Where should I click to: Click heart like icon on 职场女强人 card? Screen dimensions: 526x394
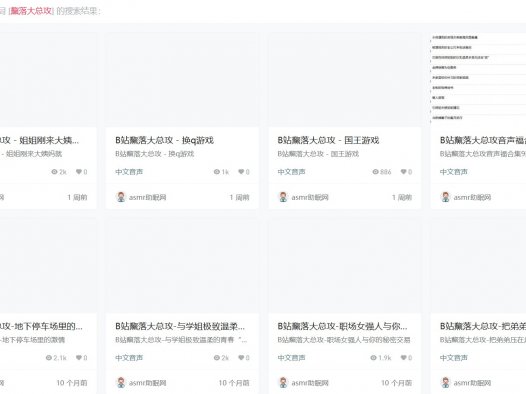pyautogui.click(x=404, y=357)
